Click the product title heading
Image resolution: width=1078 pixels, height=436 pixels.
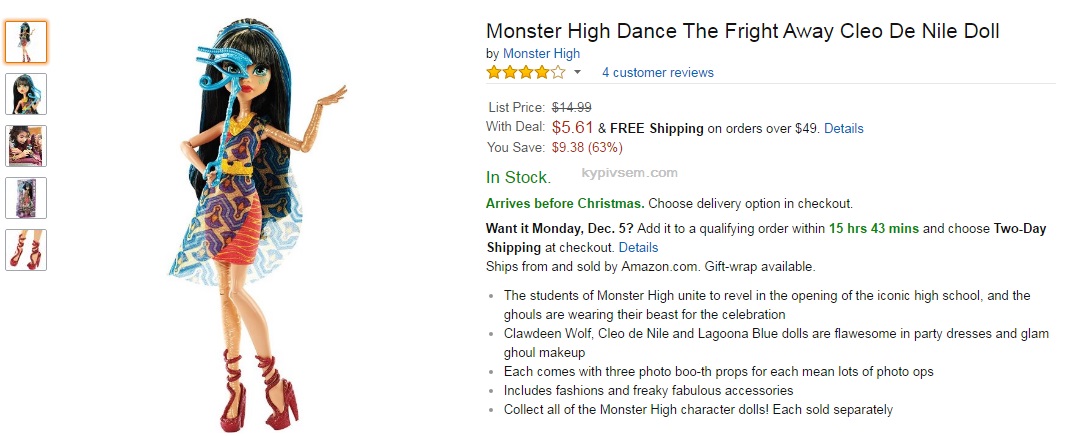click(x=742, y=32)
